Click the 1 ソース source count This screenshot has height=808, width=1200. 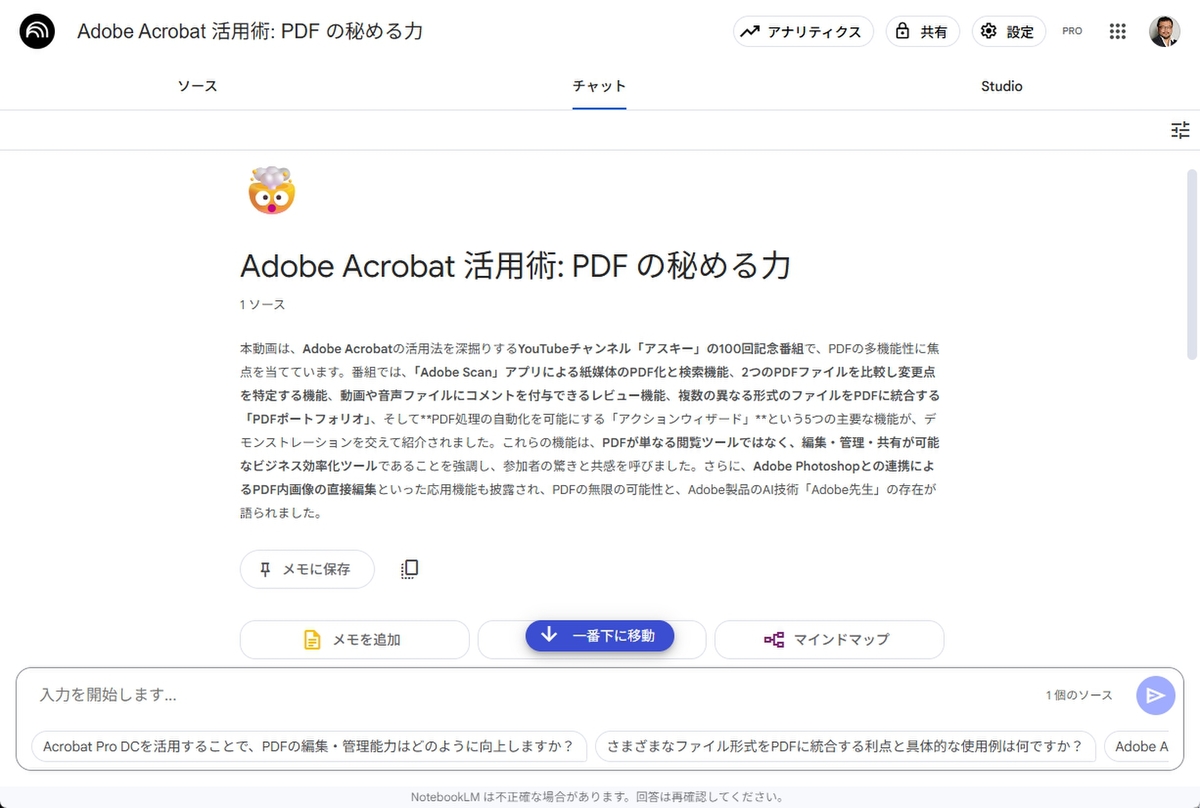point(262,304)
